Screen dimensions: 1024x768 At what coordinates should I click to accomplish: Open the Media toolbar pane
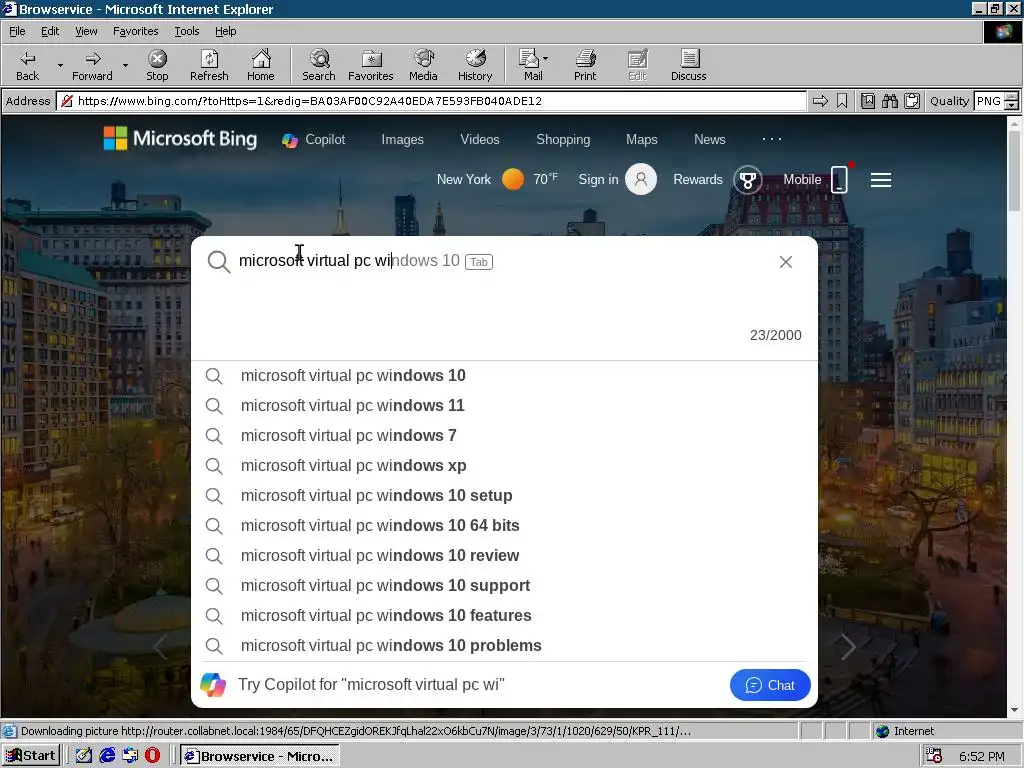click(x=423, y=66)
